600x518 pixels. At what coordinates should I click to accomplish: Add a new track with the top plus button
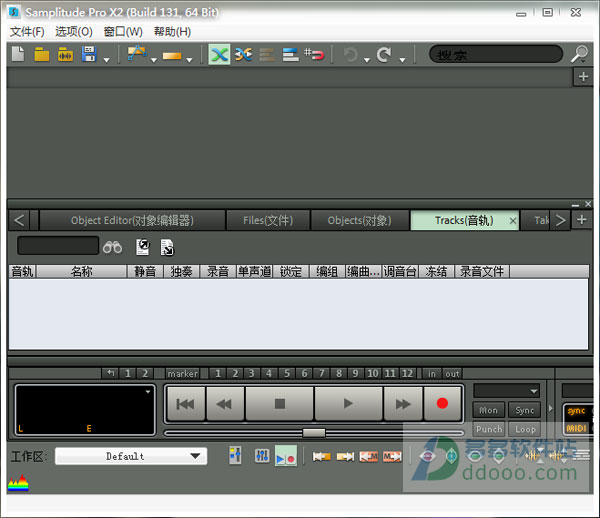tap(583, 77)
